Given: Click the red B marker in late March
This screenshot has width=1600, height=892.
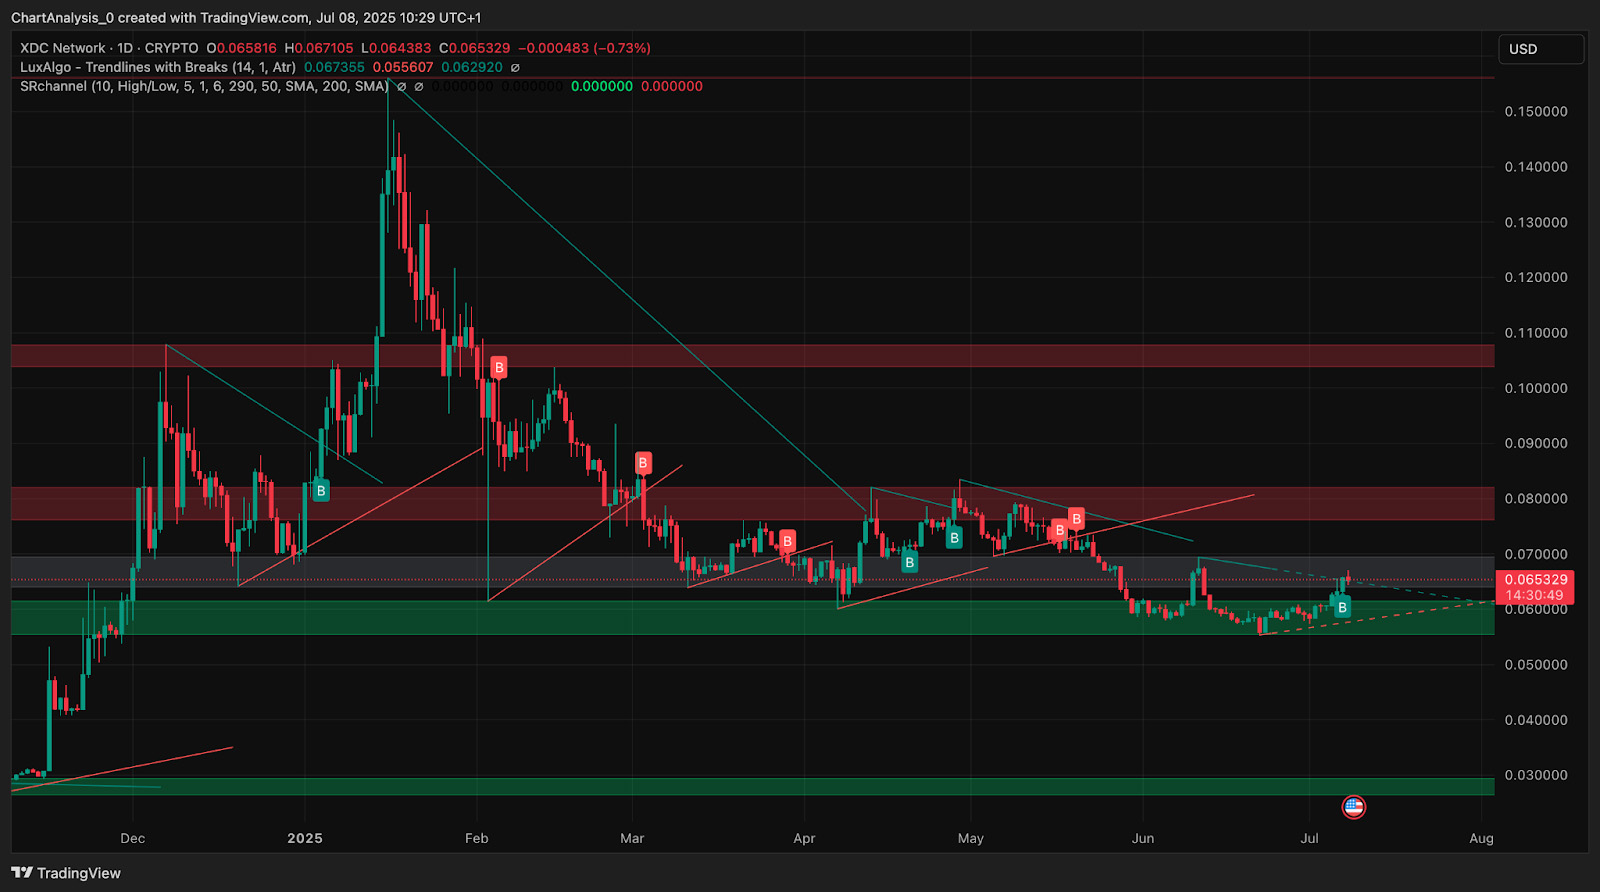Looking at the screenshot, I should pos(787,541).
